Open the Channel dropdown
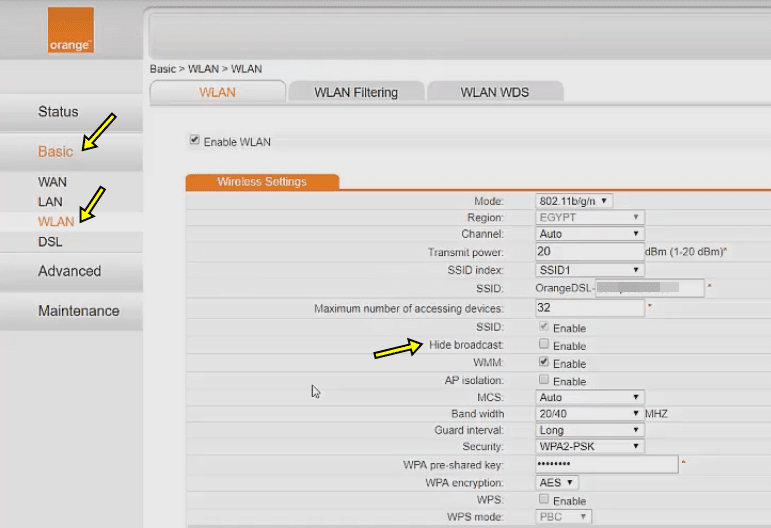Viewport: 771px width, 528px height. pyautogui.click(x=590, y=234)
